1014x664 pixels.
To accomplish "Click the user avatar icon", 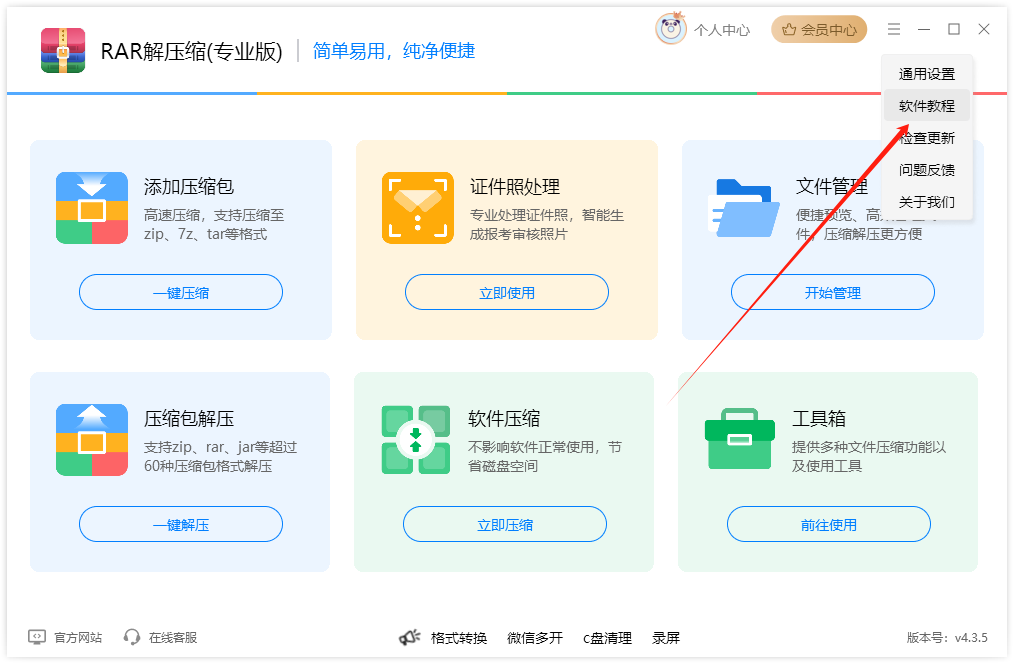I will coord(671,28).
